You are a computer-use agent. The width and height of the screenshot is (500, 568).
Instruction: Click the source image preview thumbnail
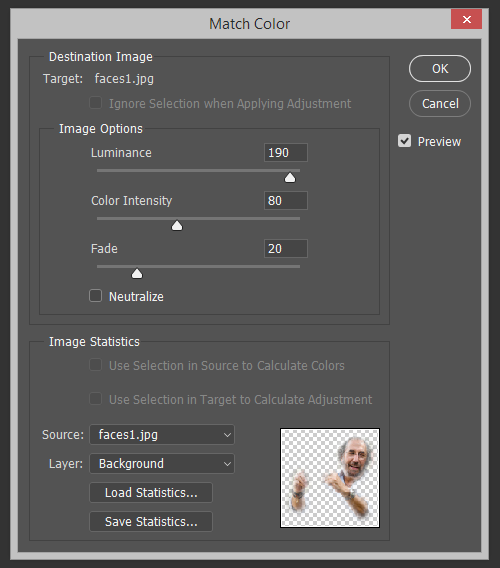[x=330, y=478]
